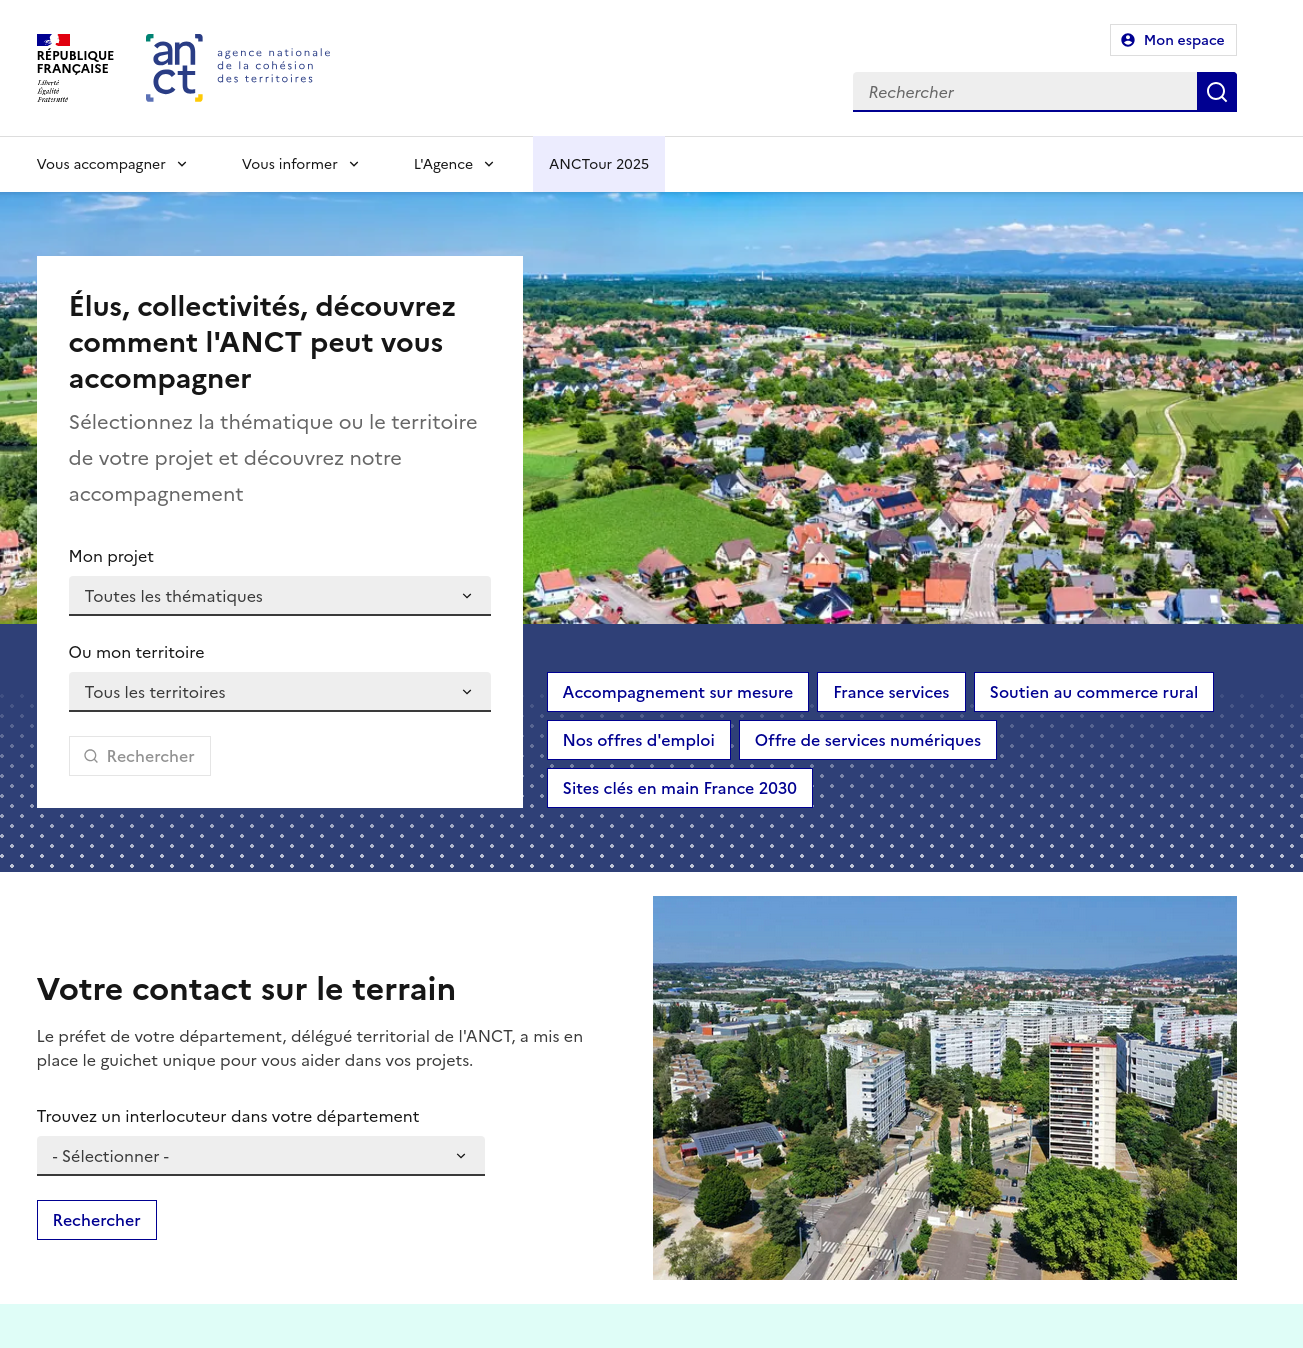Open Accompagnement sur mesure link
Screen dimensions: 1303x1348
[x=677, y=692]
